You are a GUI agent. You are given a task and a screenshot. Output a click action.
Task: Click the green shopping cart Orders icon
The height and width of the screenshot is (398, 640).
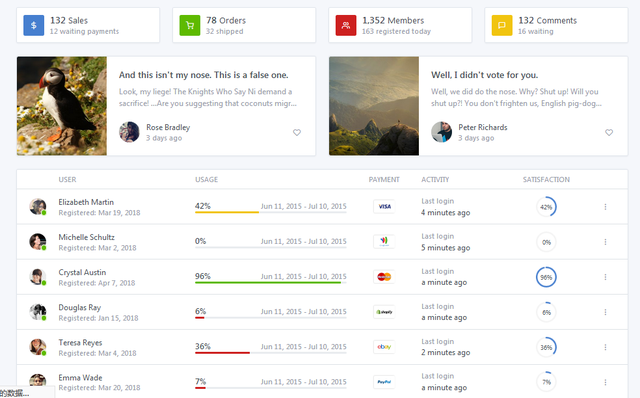tap(190, 25)
